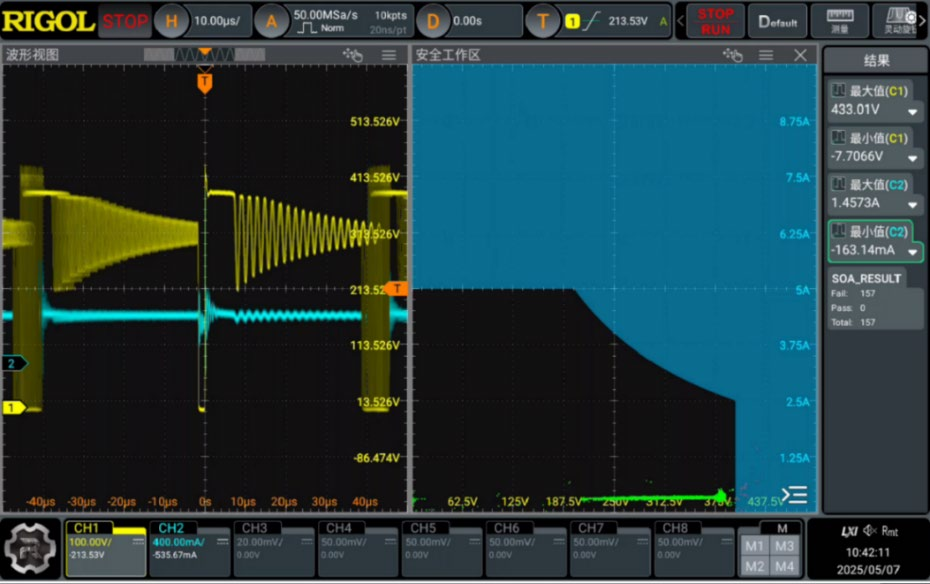Select the orange trigger position marker T
Image resolution: width=930 pixels, height=584 pixels.
(205, 82)
